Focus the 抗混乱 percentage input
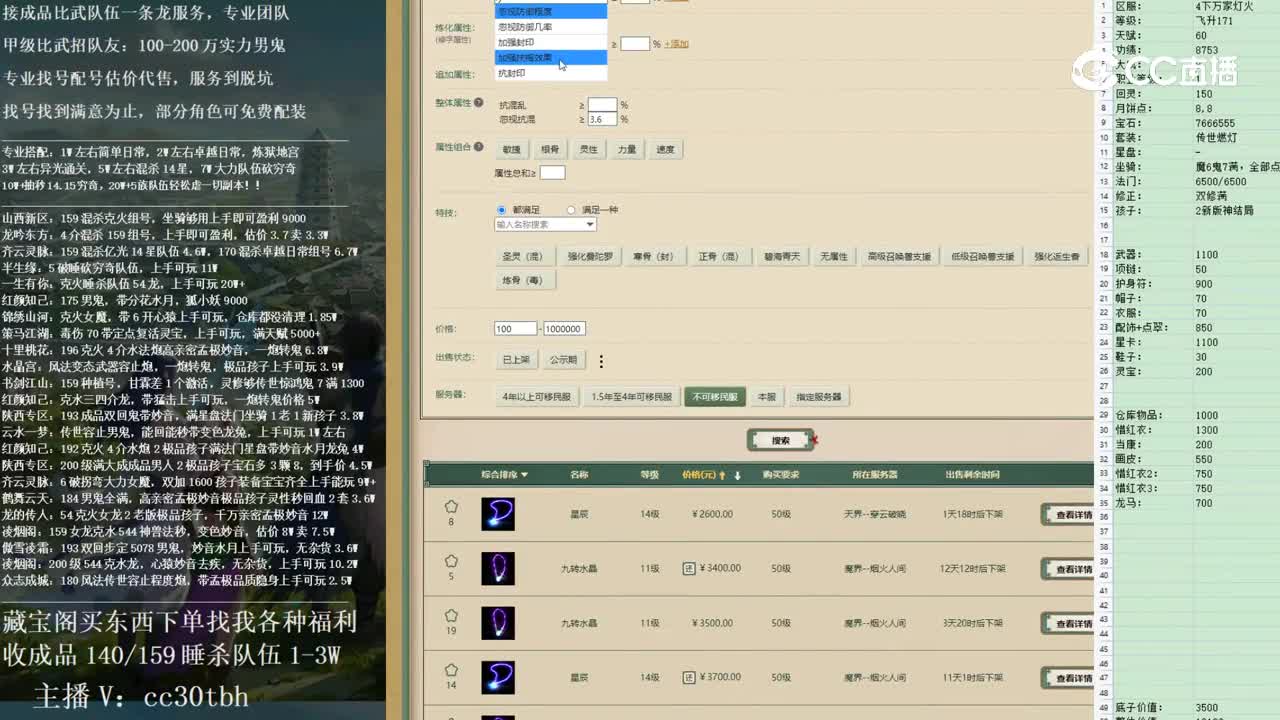1280x720 pixels. pos(603,105)
